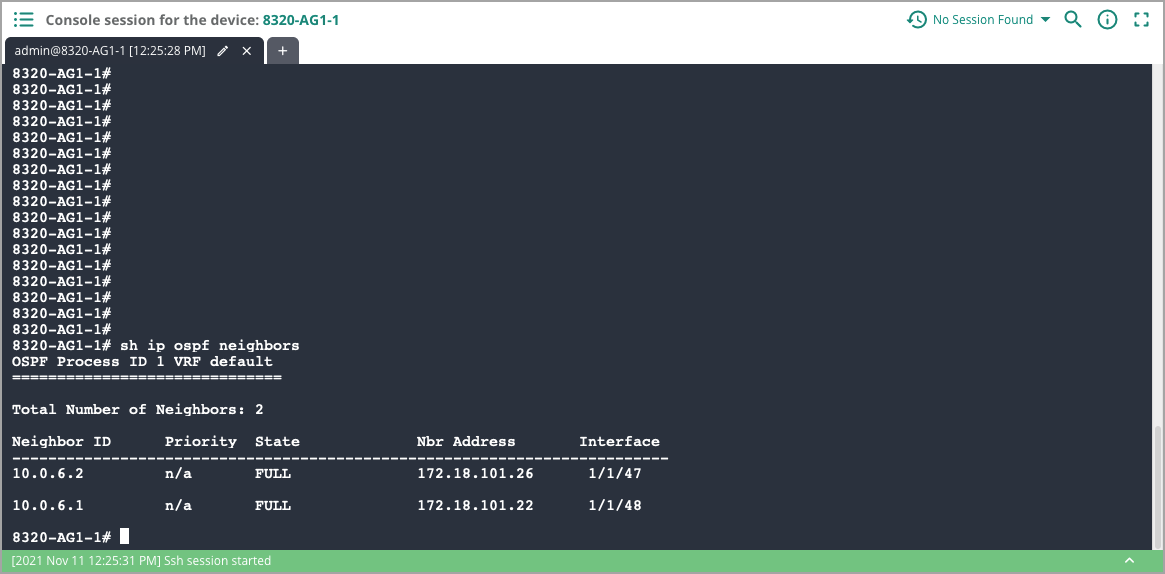Close the admin@8320-AG1-1 session tab
The image size is (1165, 574).
click(x=247, y=50)
